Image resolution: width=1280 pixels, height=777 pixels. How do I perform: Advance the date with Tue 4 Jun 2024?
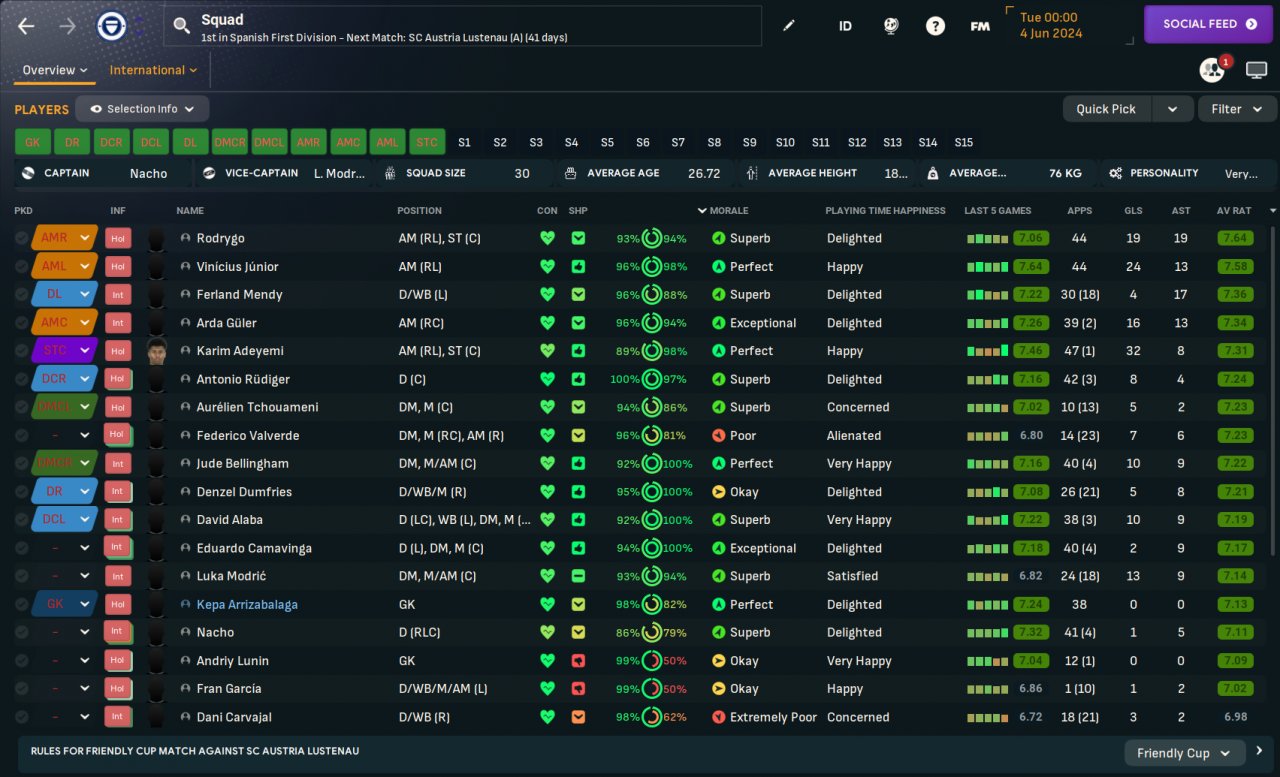(1069, 24)
